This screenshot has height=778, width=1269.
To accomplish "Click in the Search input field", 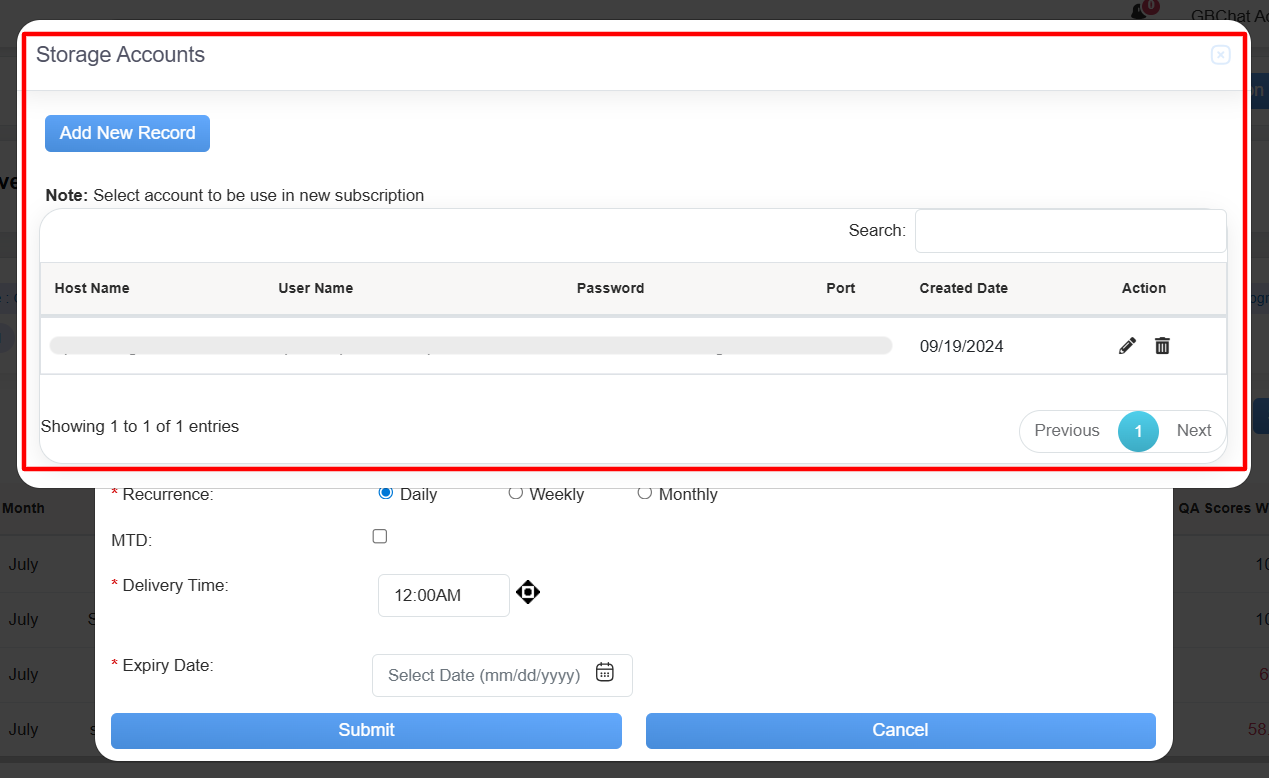I will pyautogui.click(x=1070, y=231).
